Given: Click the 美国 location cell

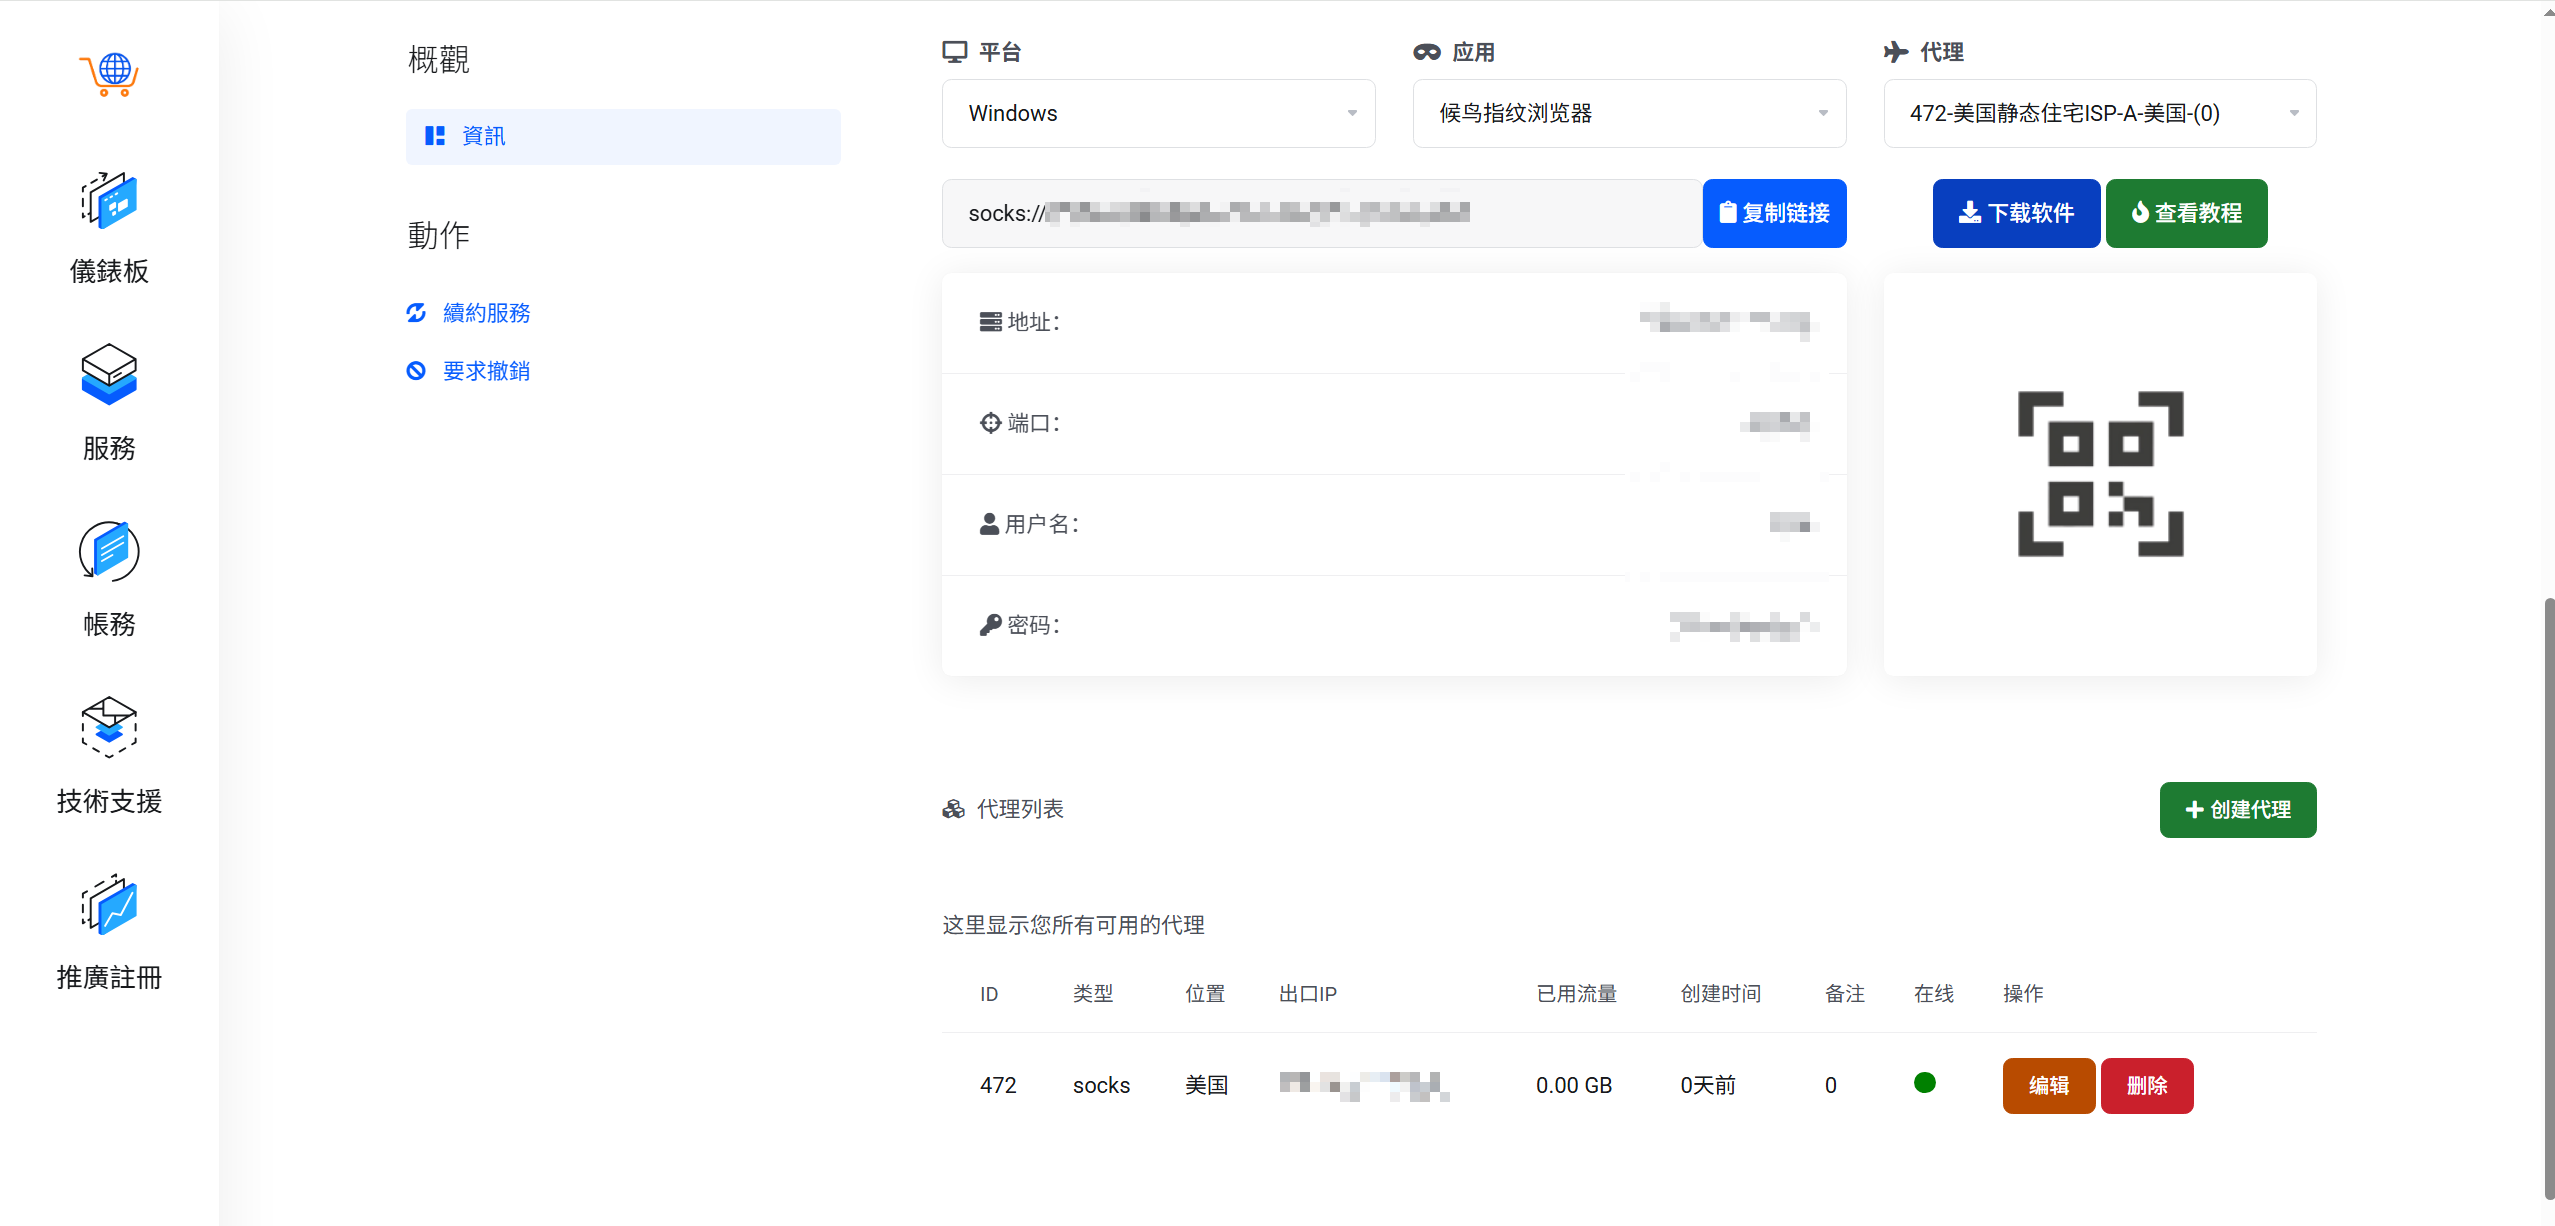Looking at the screenshot, I should (x=1206, y=1085).
